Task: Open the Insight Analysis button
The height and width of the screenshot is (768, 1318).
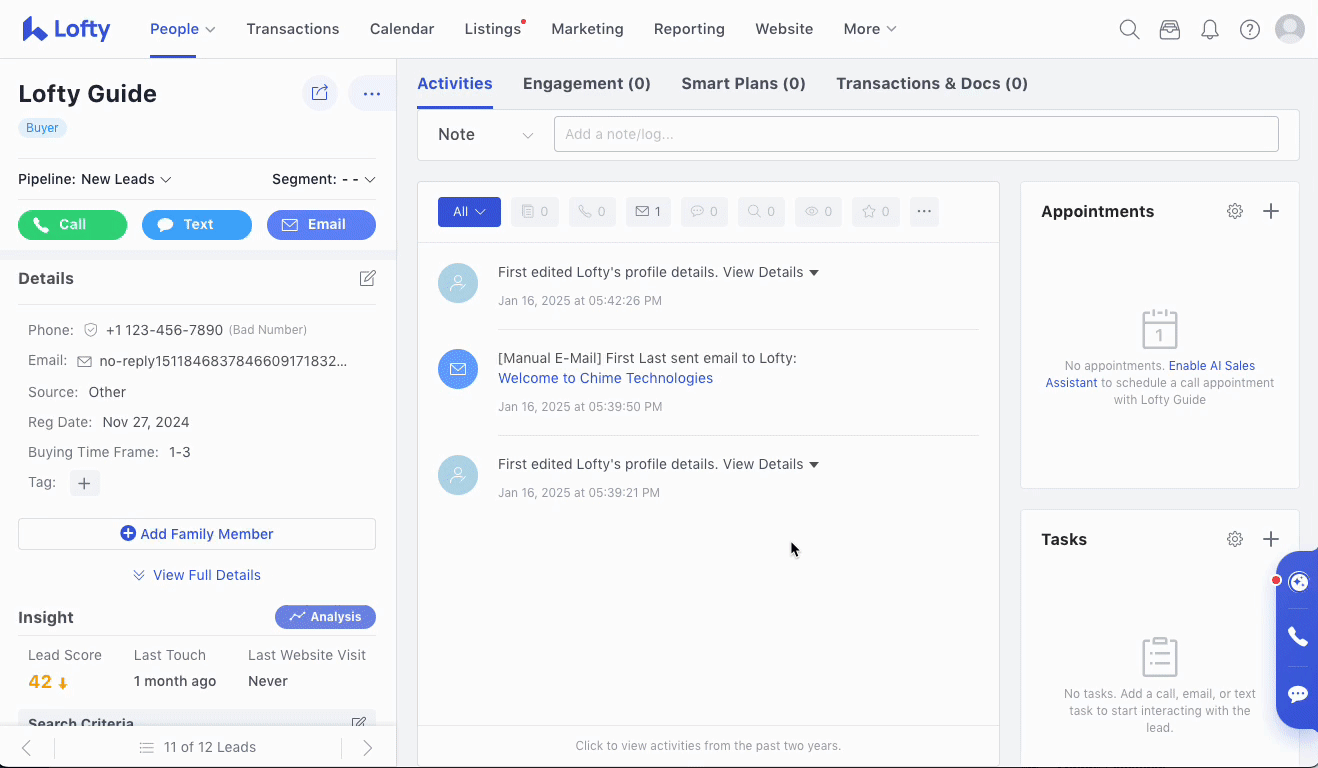Action: point(325,617)
